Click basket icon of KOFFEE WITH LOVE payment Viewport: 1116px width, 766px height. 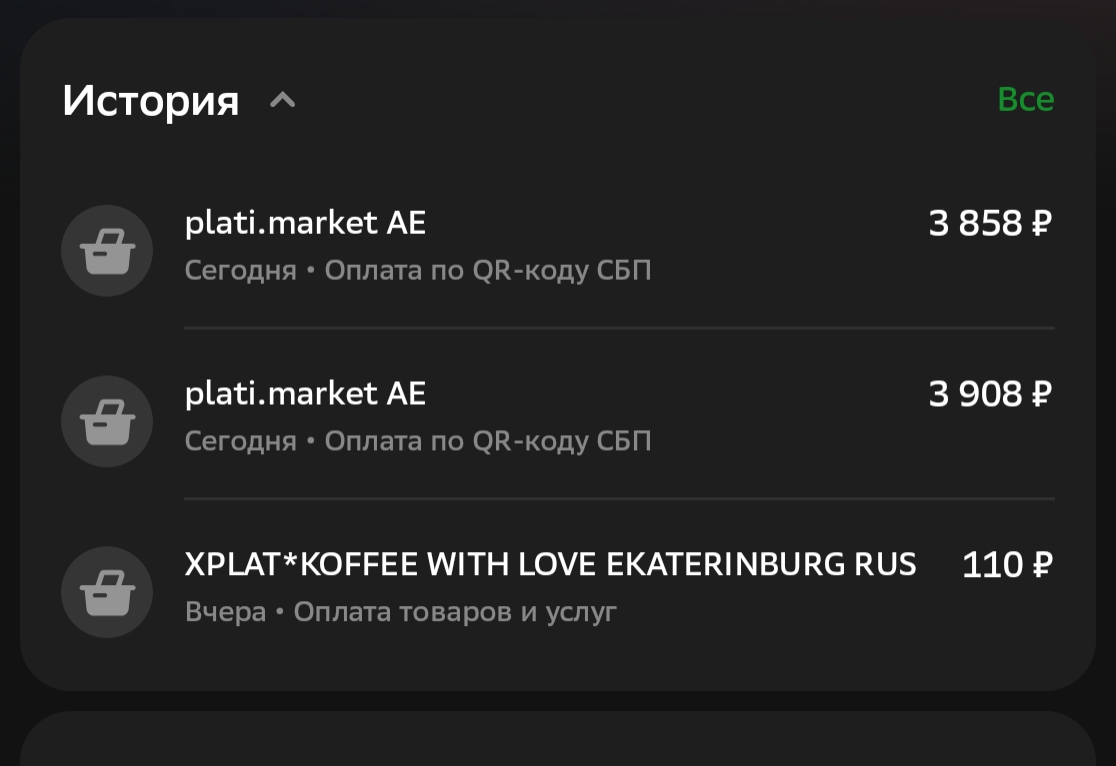point(107,593)
